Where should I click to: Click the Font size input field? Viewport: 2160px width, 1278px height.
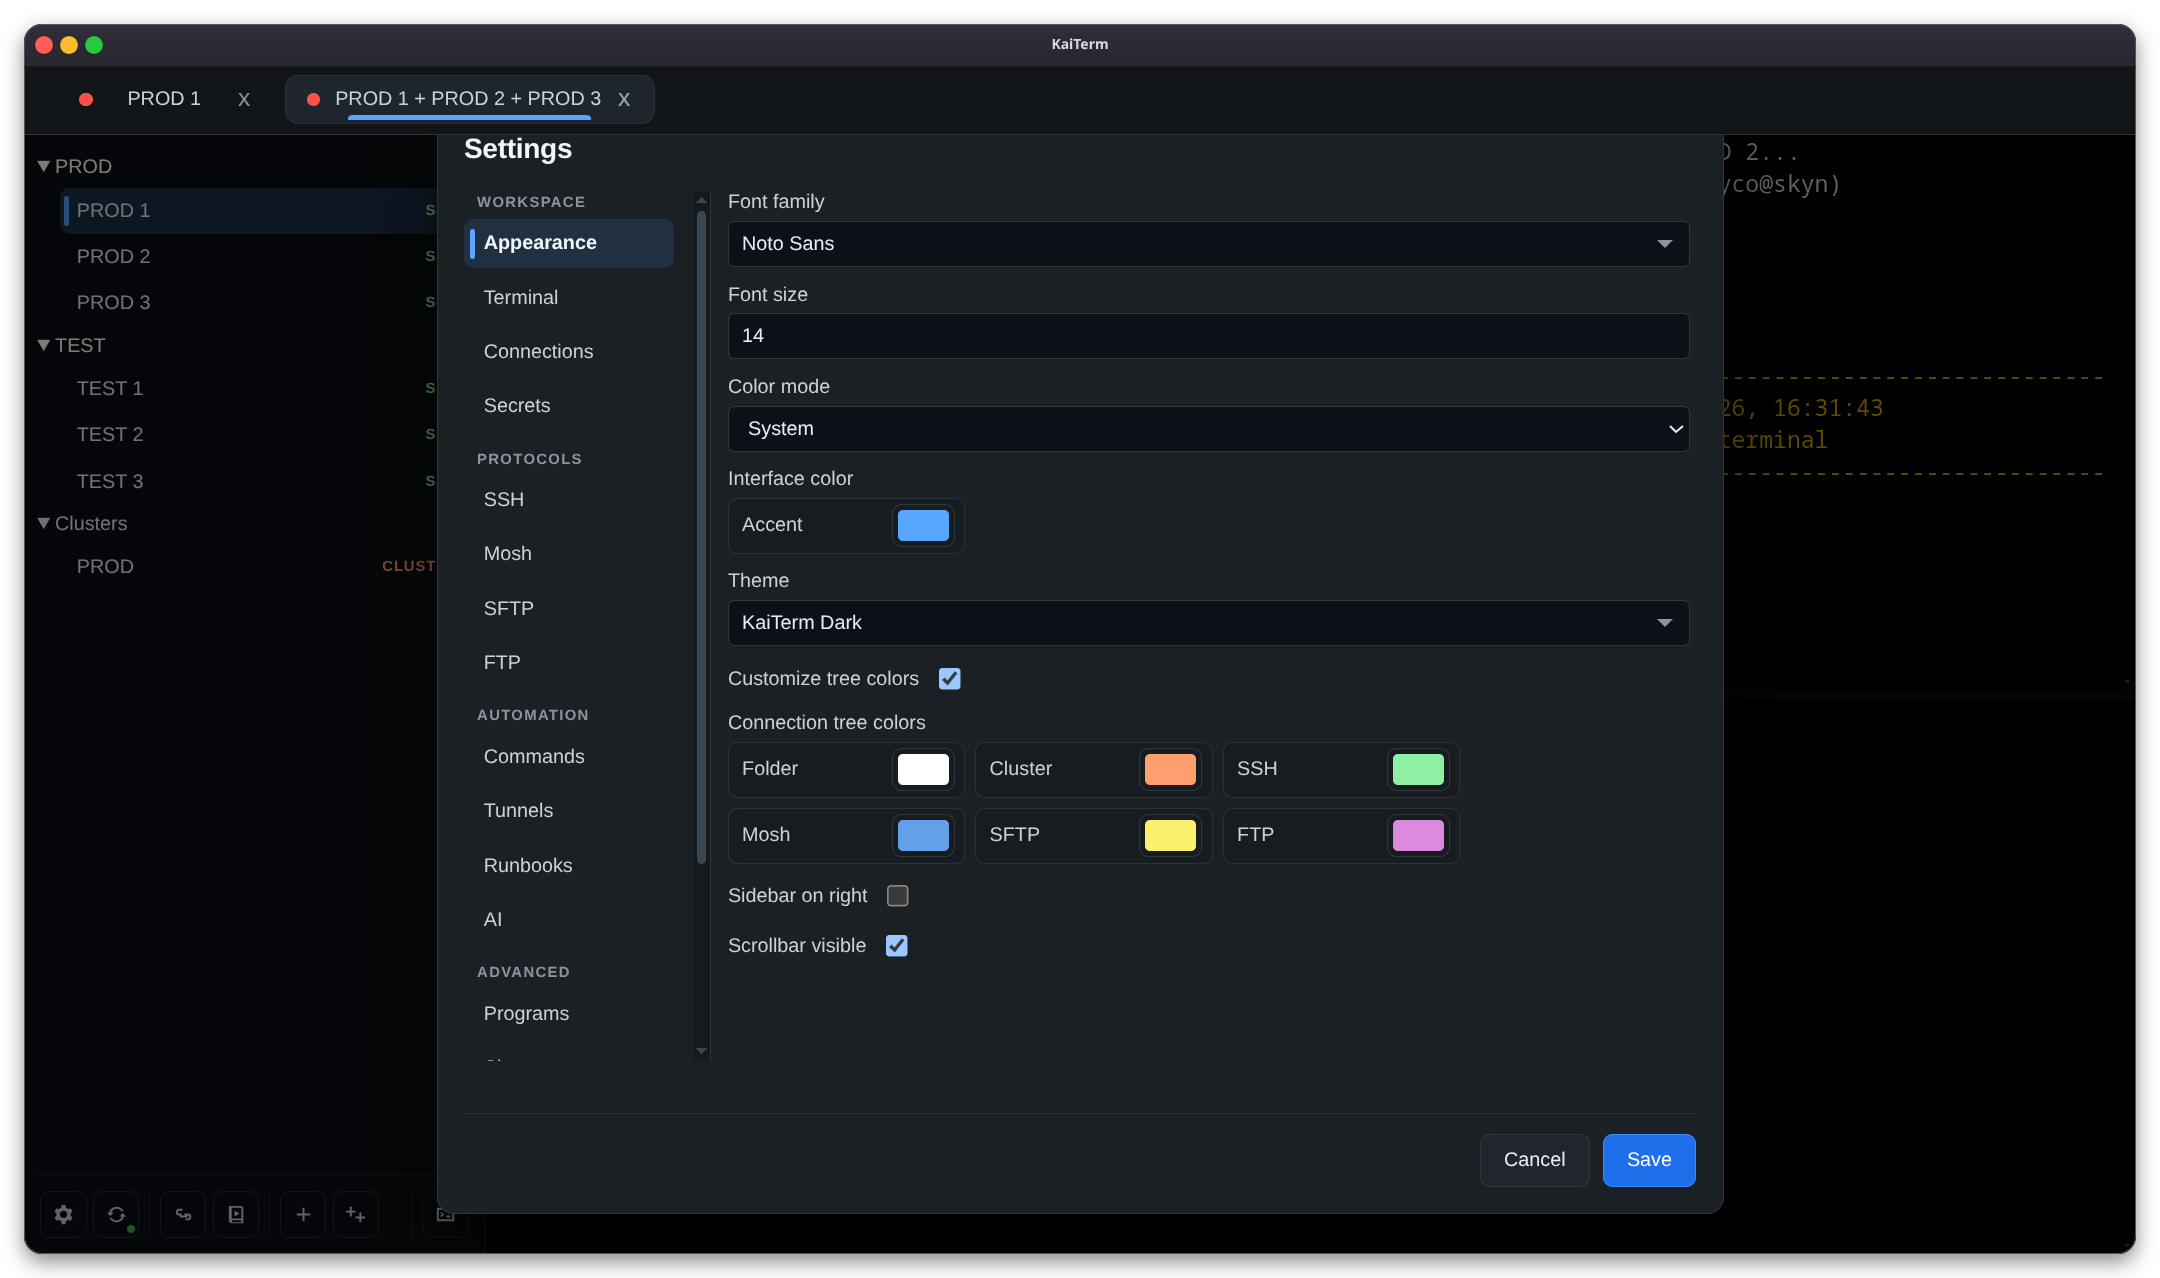tap(1208, 336)
